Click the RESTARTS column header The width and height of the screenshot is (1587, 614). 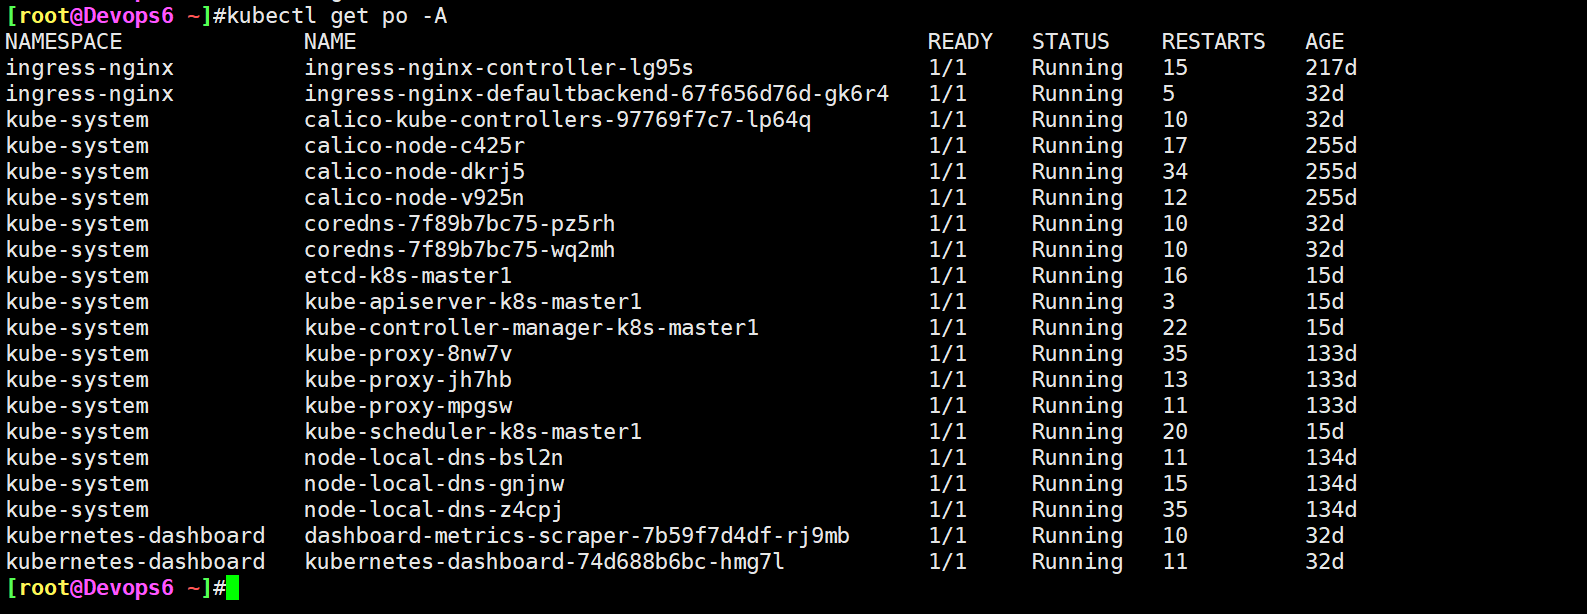(x=1213, y=42)
